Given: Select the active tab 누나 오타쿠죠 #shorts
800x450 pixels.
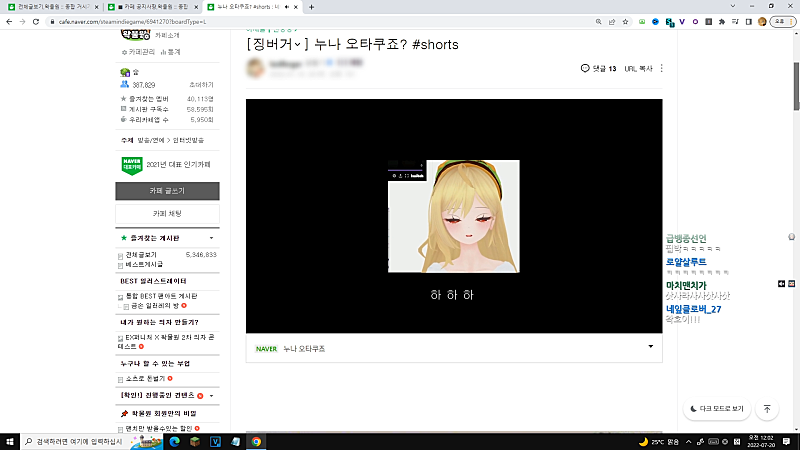Looking at the screenshot, I should click(x=247, y=7).
